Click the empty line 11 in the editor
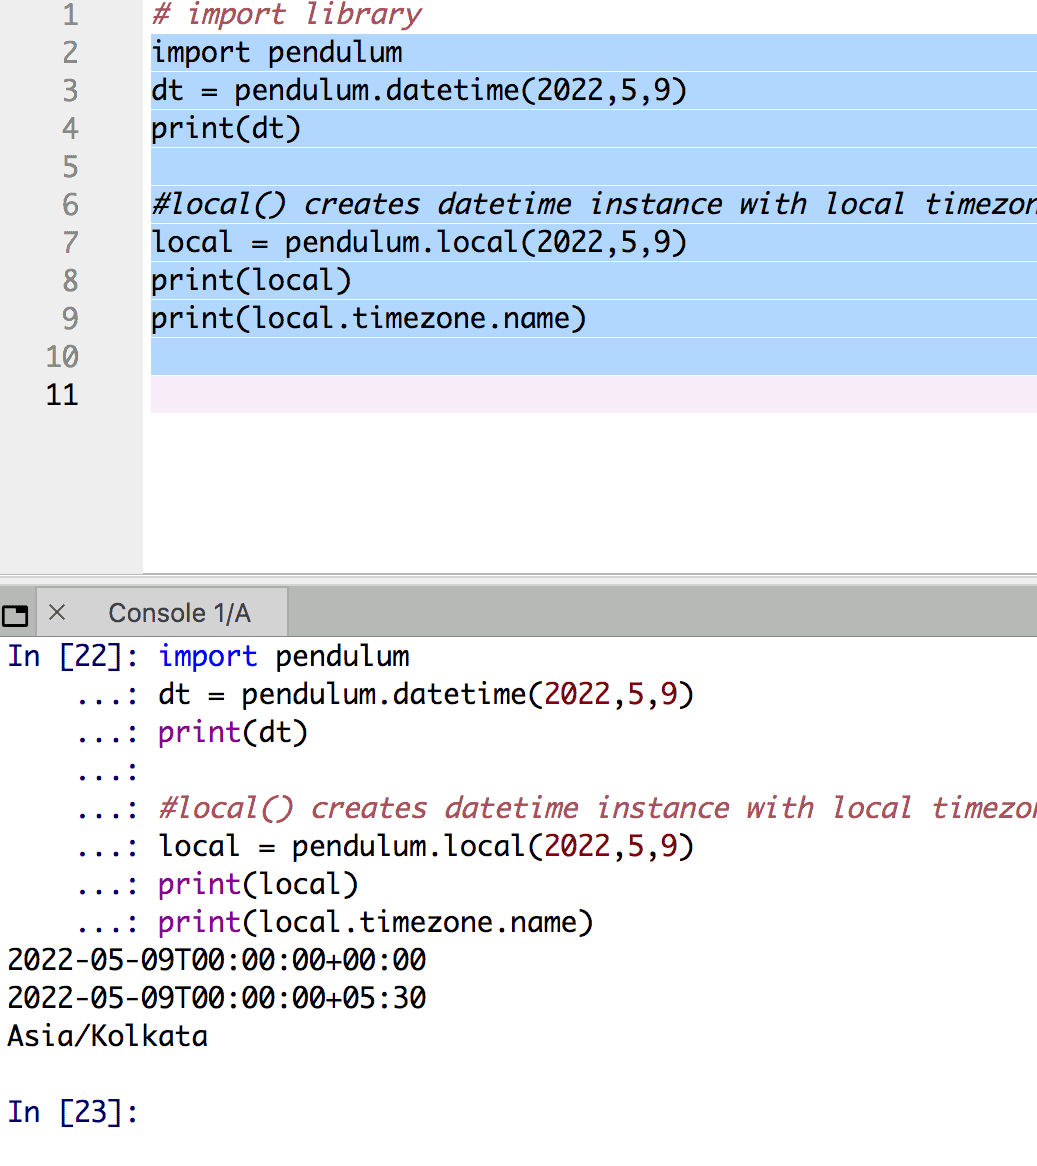The image size is (1037, 1166). coord(590,395)
